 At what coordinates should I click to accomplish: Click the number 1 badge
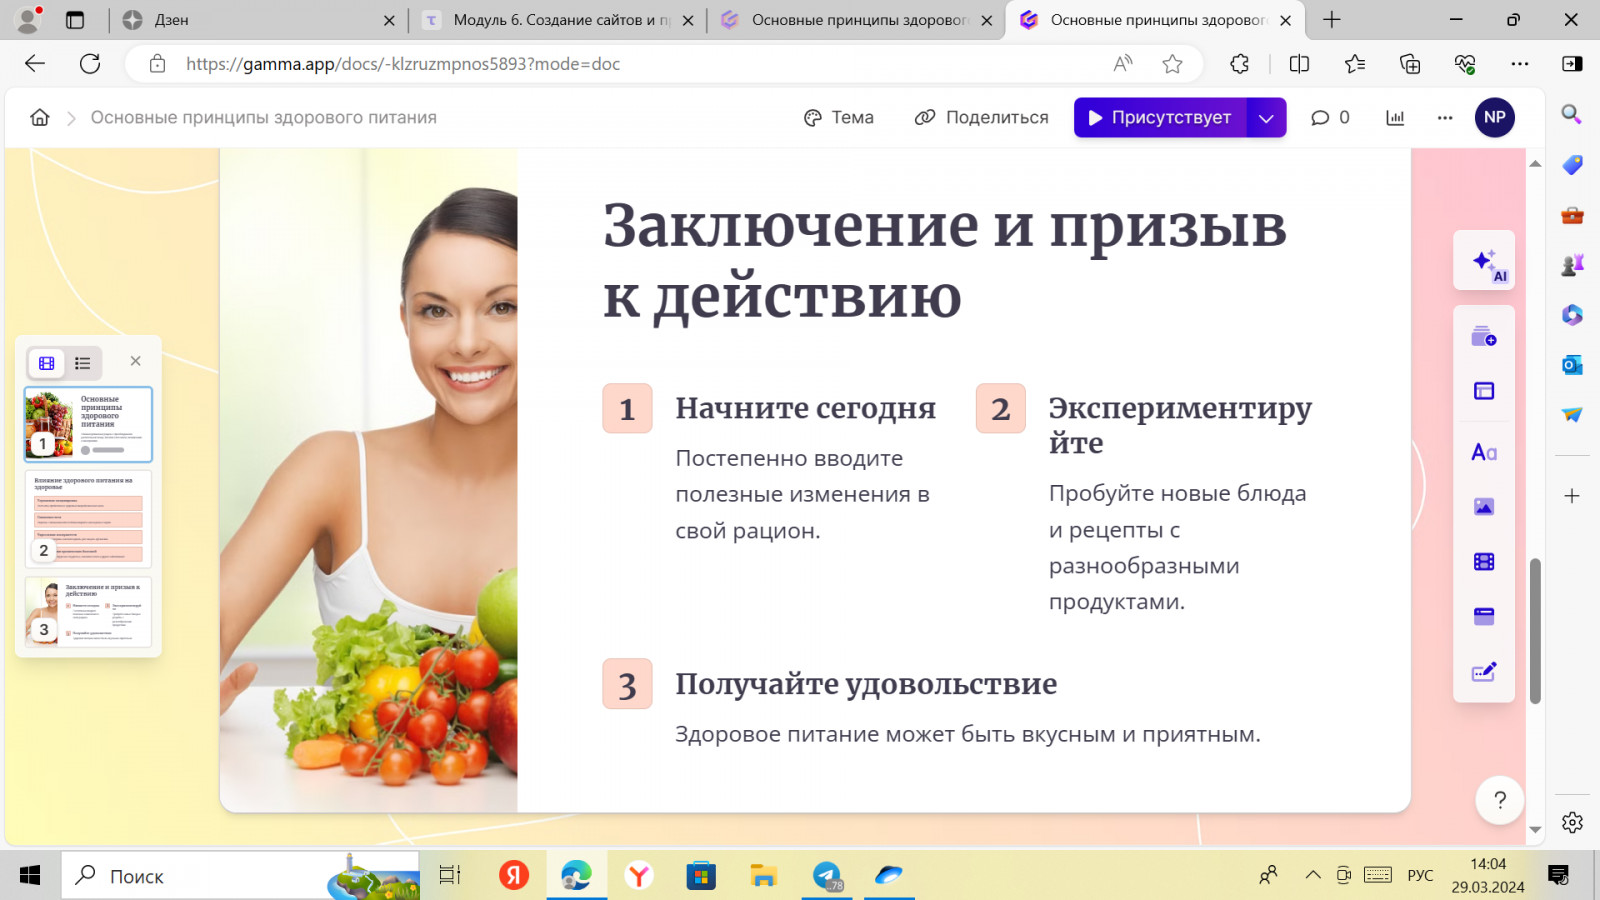pyautogui.click(x=627, y=408)
